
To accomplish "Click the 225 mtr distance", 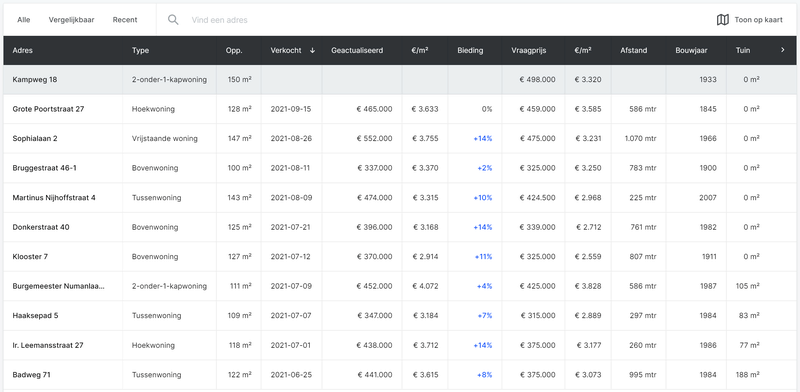I will point(643,198).
